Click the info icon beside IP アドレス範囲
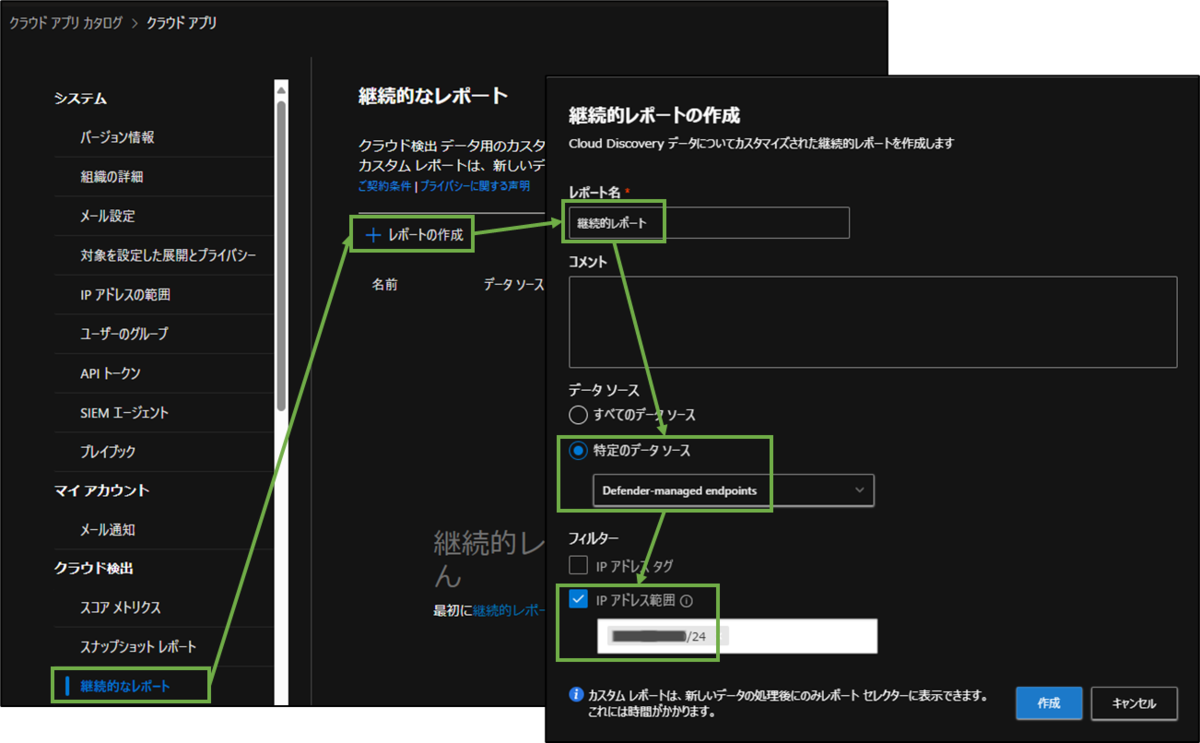Screen dimensions: 1200x743 (686, 601)
